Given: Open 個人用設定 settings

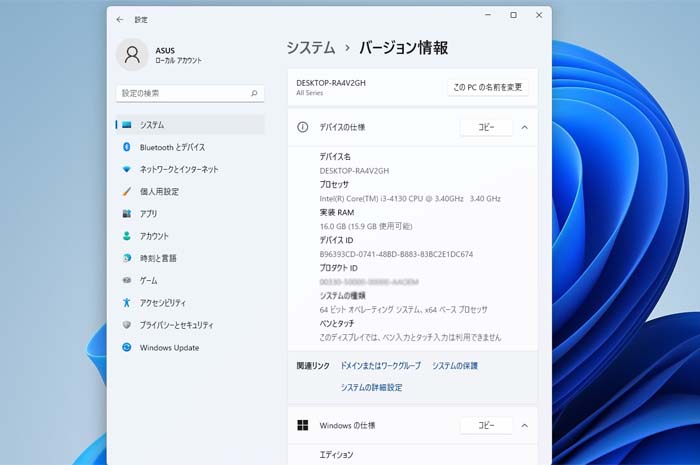Looking at the screenshot, I should (x=190, y=191).
